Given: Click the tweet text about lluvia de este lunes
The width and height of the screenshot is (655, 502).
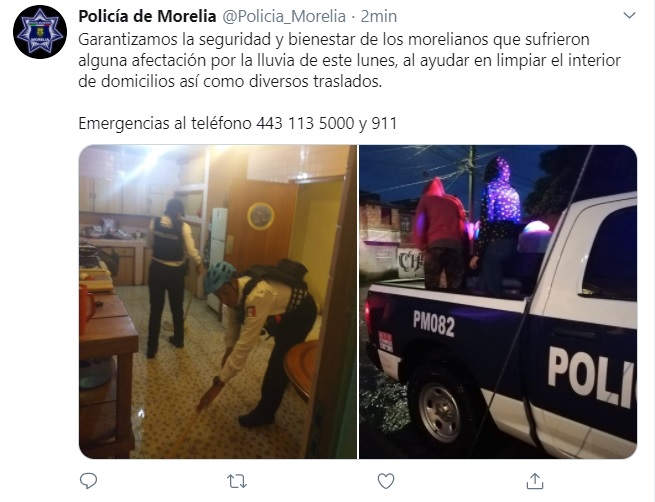Looking at the screenshot, I should (x=349, y=60).
